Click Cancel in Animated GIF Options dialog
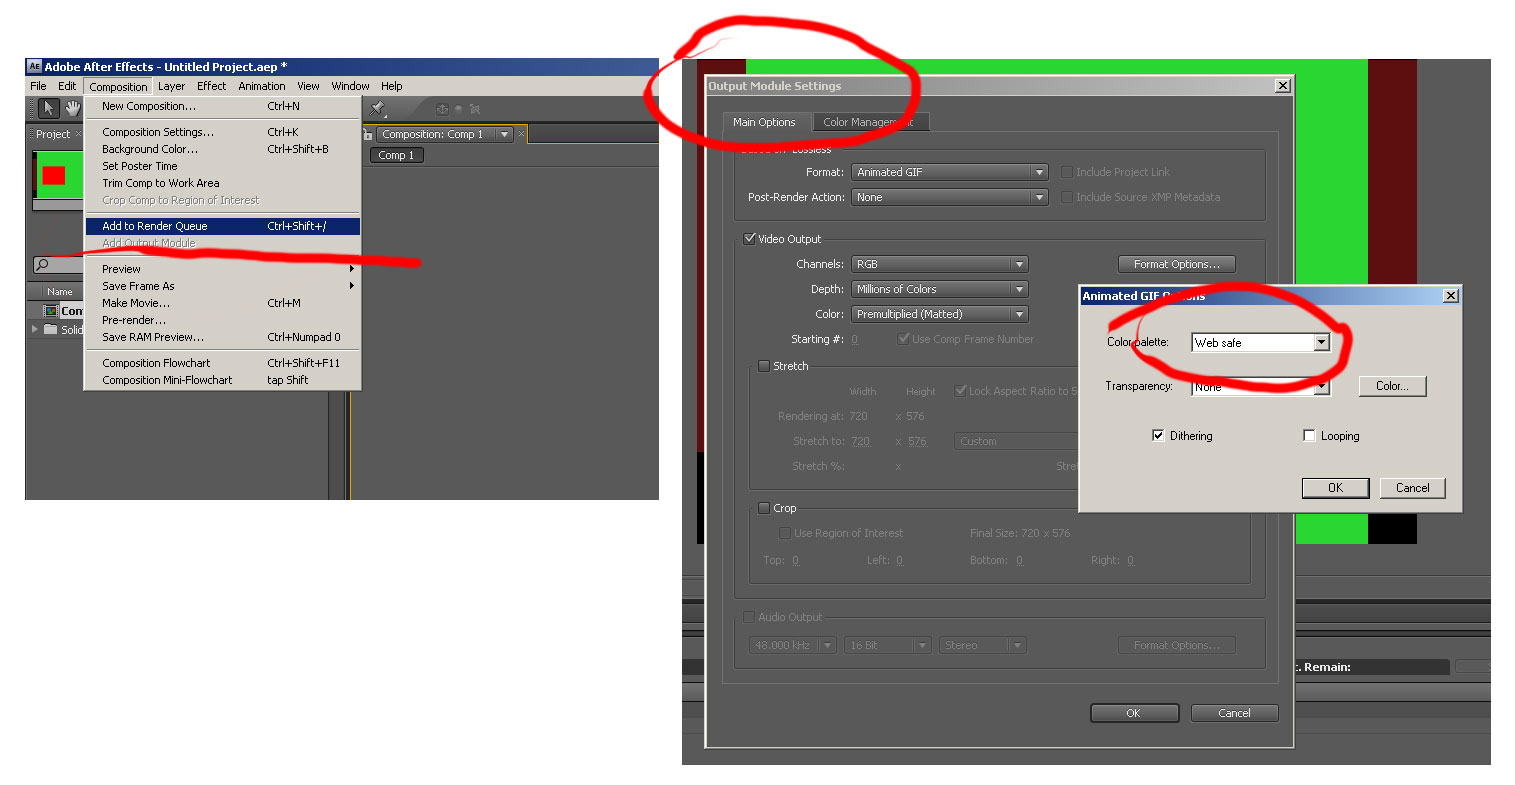Image resolution: width=1515 pixels, height=785 pixels. 1412,488
